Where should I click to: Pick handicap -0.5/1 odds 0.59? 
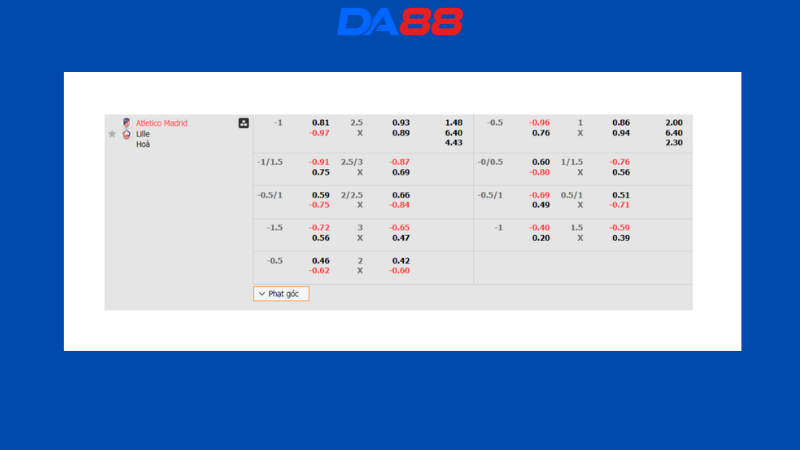click(x=320, y=195)
